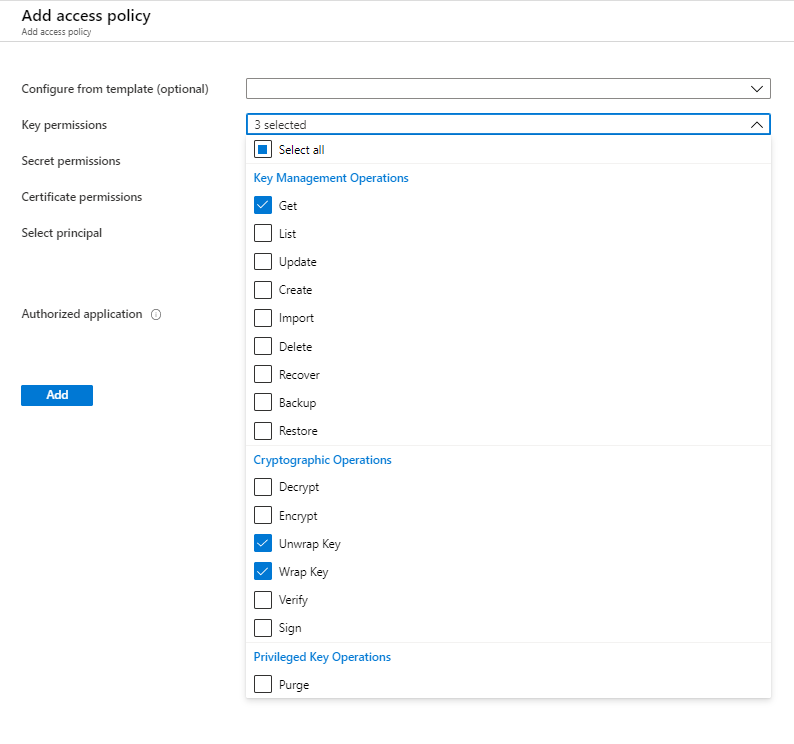Enable the List key permission
Image resolution: width=794 pixels, height=744 pixels.
click(x=263, y=234)
